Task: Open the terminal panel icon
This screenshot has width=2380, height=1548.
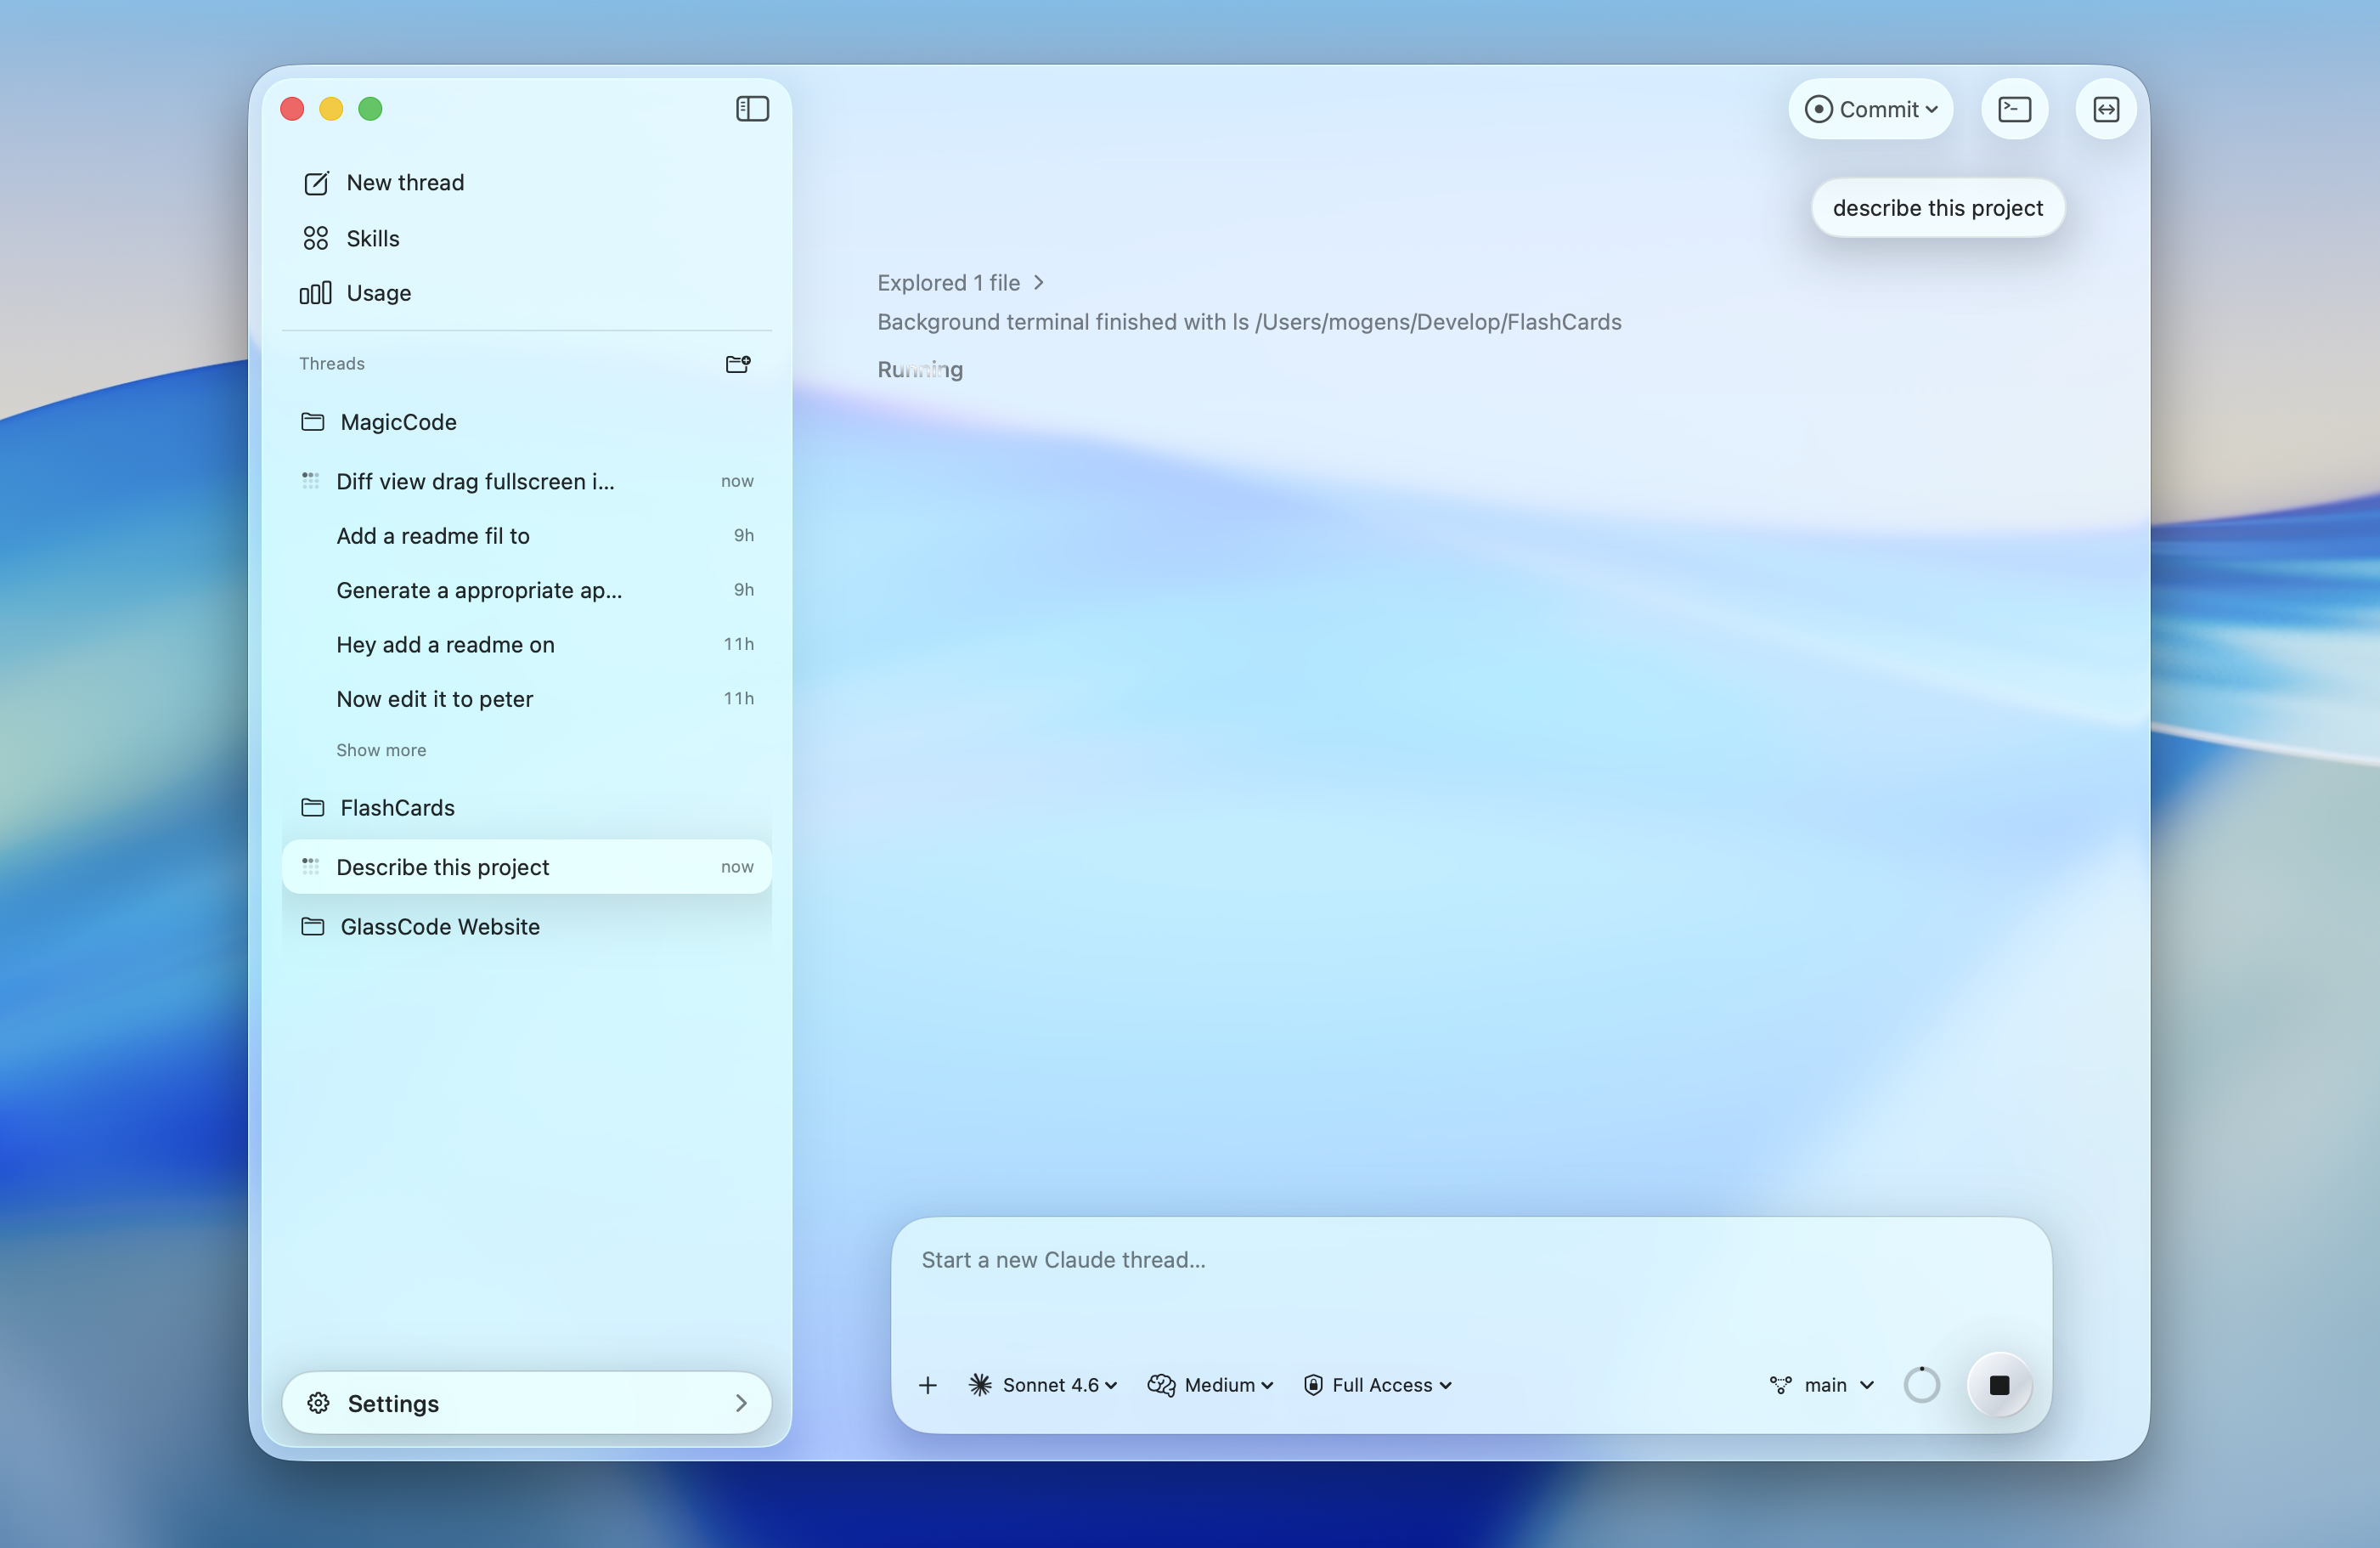Action: (x=2015, y=109)
